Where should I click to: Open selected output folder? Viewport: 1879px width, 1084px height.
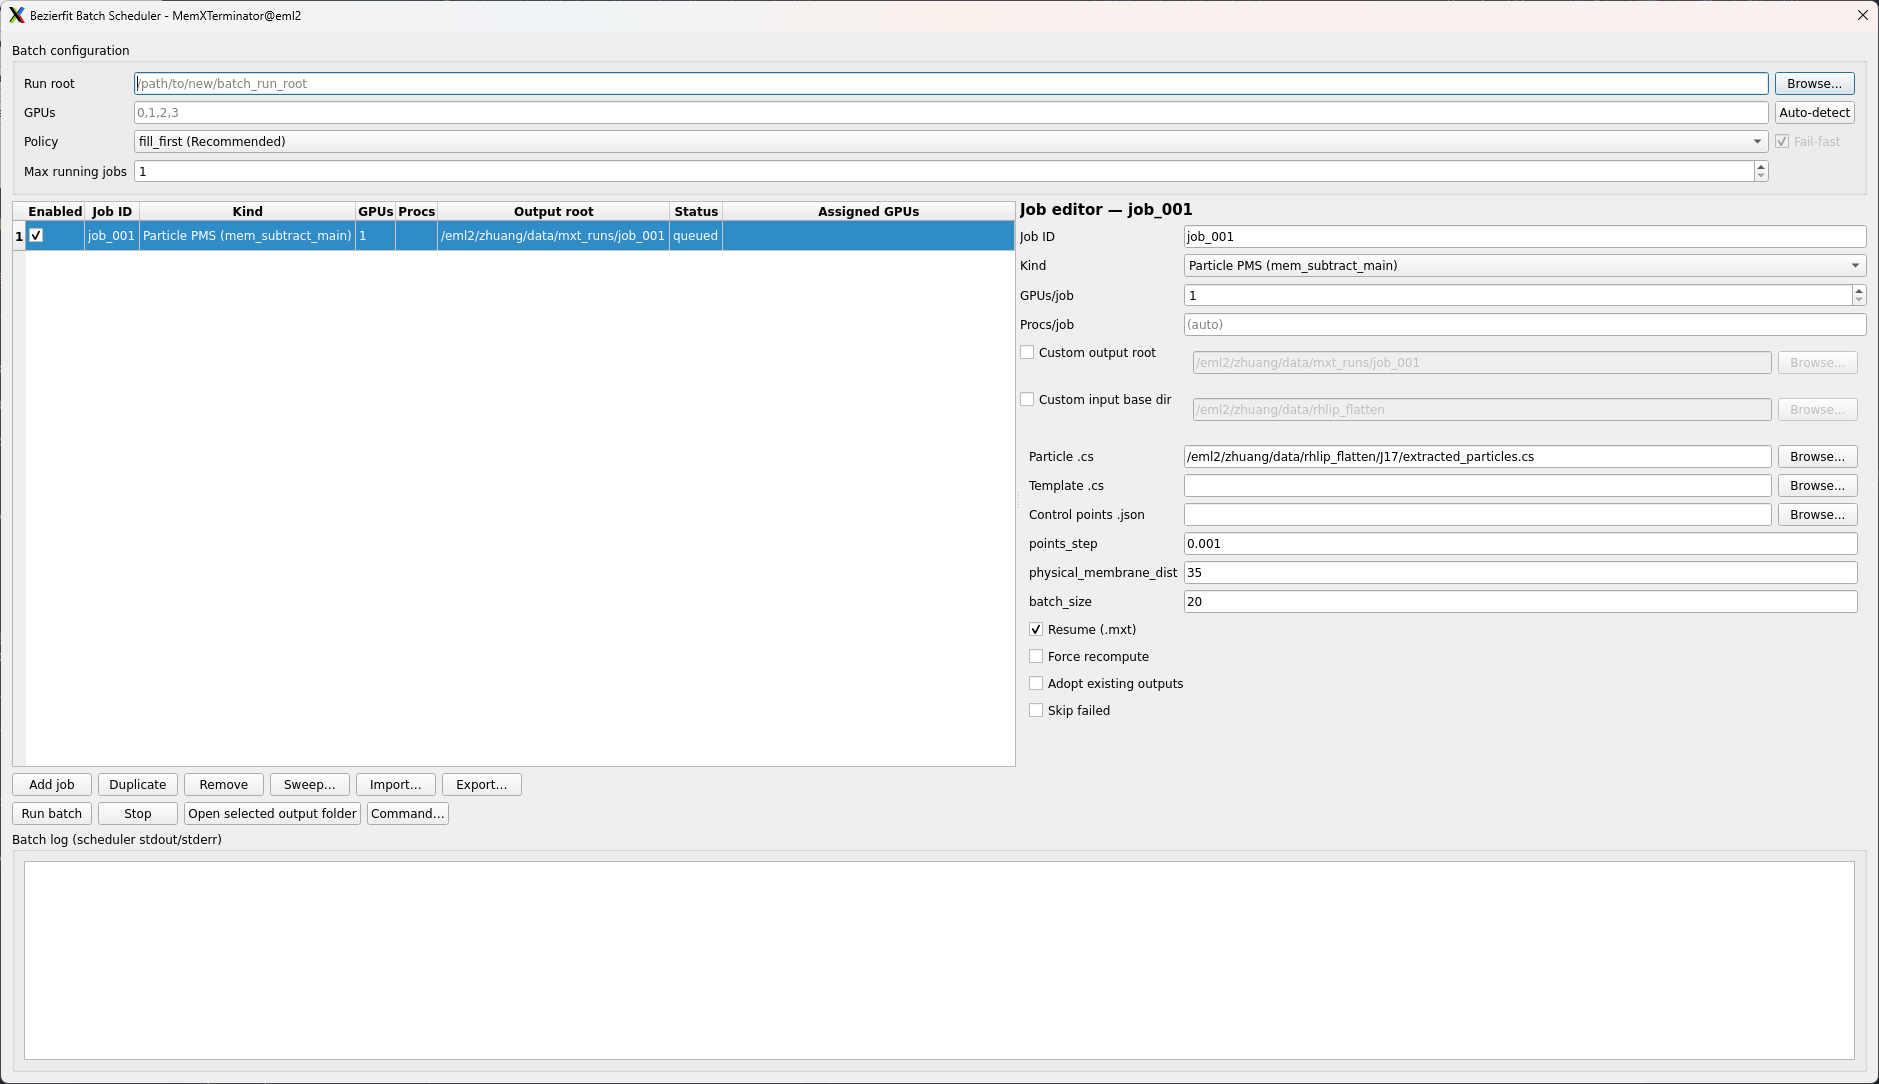tap(271, 813)
